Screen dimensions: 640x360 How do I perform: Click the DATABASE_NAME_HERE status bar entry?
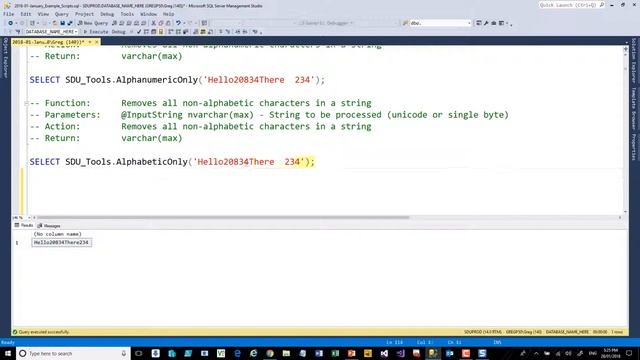(x=567, y=332)
